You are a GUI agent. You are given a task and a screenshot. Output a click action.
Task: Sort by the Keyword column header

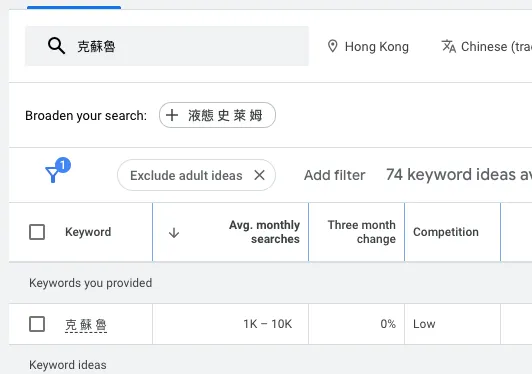point(88,232)
